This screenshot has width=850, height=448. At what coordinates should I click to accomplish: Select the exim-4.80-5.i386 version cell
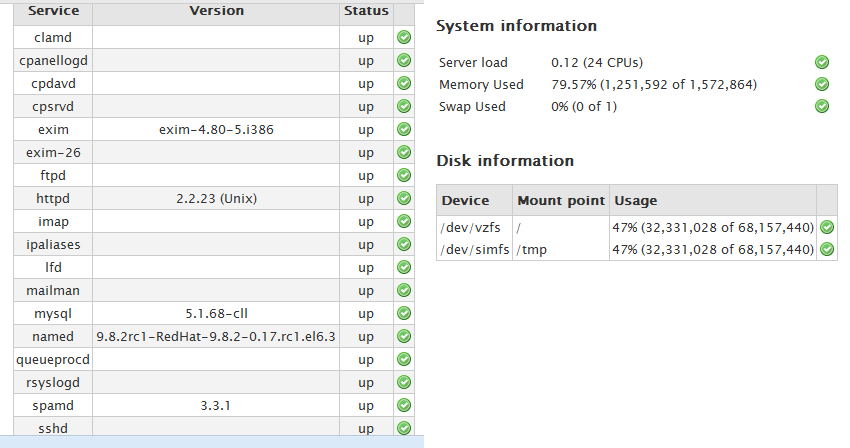click(216, 129)
